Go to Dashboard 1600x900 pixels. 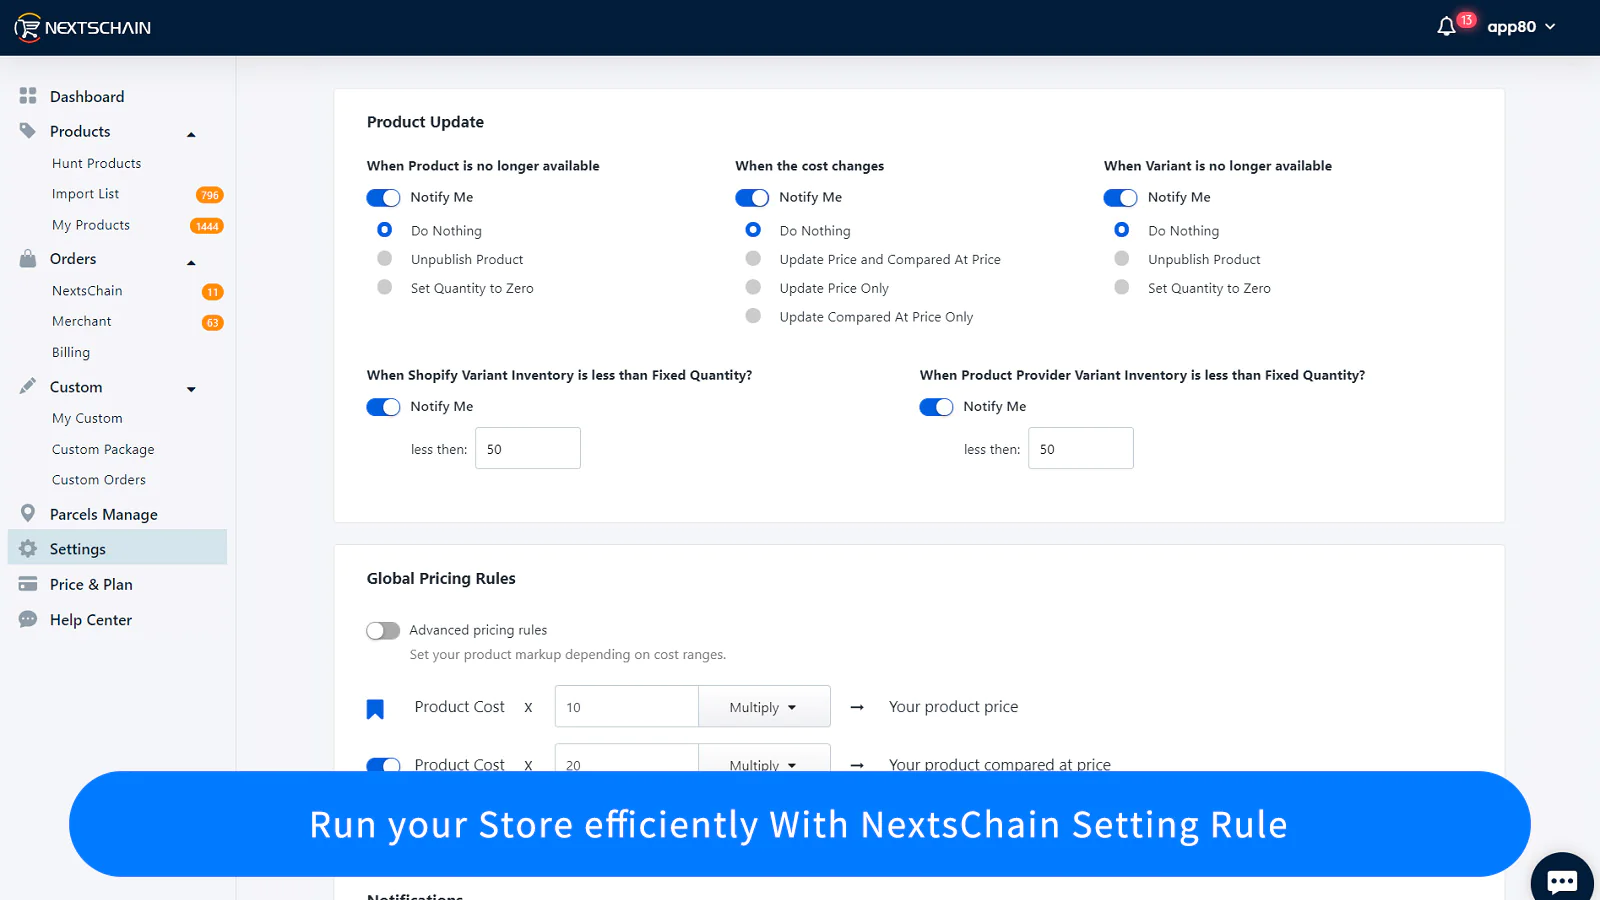click(87, 96)
